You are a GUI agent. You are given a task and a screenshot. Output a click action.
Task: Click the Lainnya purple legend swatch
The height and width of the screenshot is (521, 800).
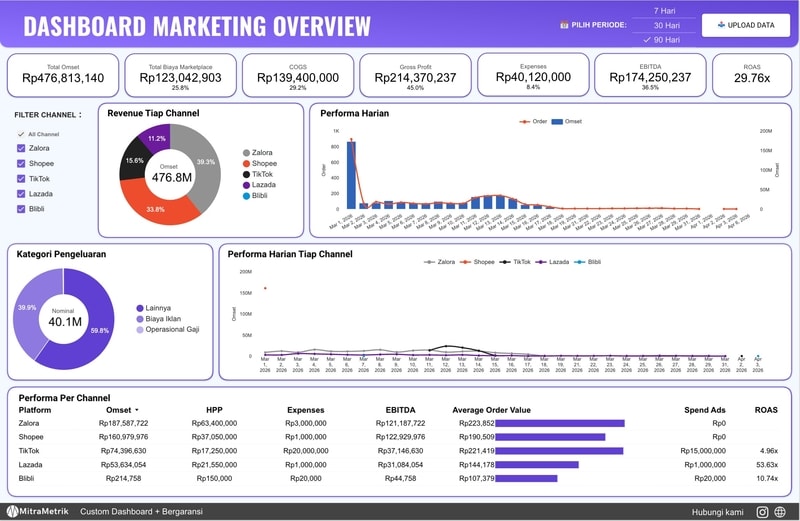[140, 308]
